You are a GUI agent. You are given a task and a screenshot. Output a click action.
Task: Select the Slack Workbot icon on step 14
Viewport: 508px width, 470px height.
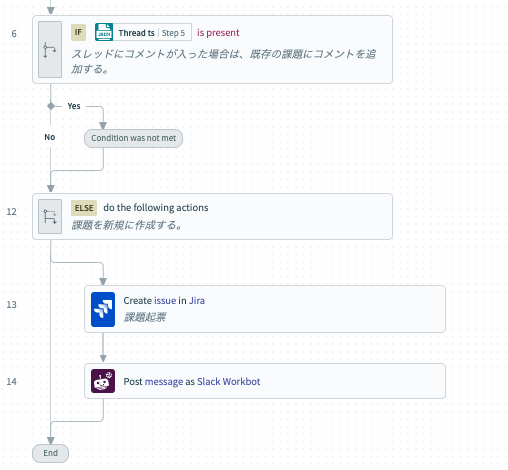tap(103, 381)
